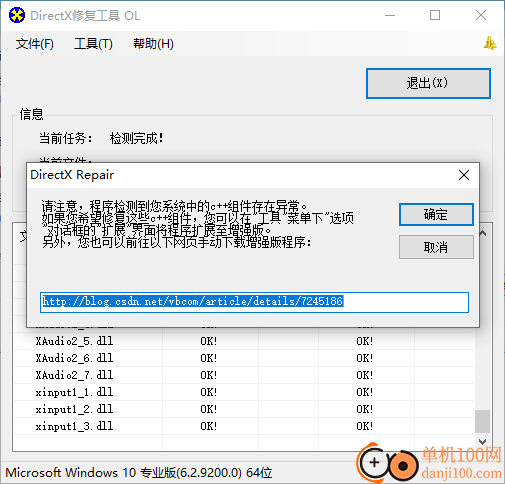Click the scroll-down arrow of the file list
The width and height of the screenshot is (505, 484).
point(482,442)
